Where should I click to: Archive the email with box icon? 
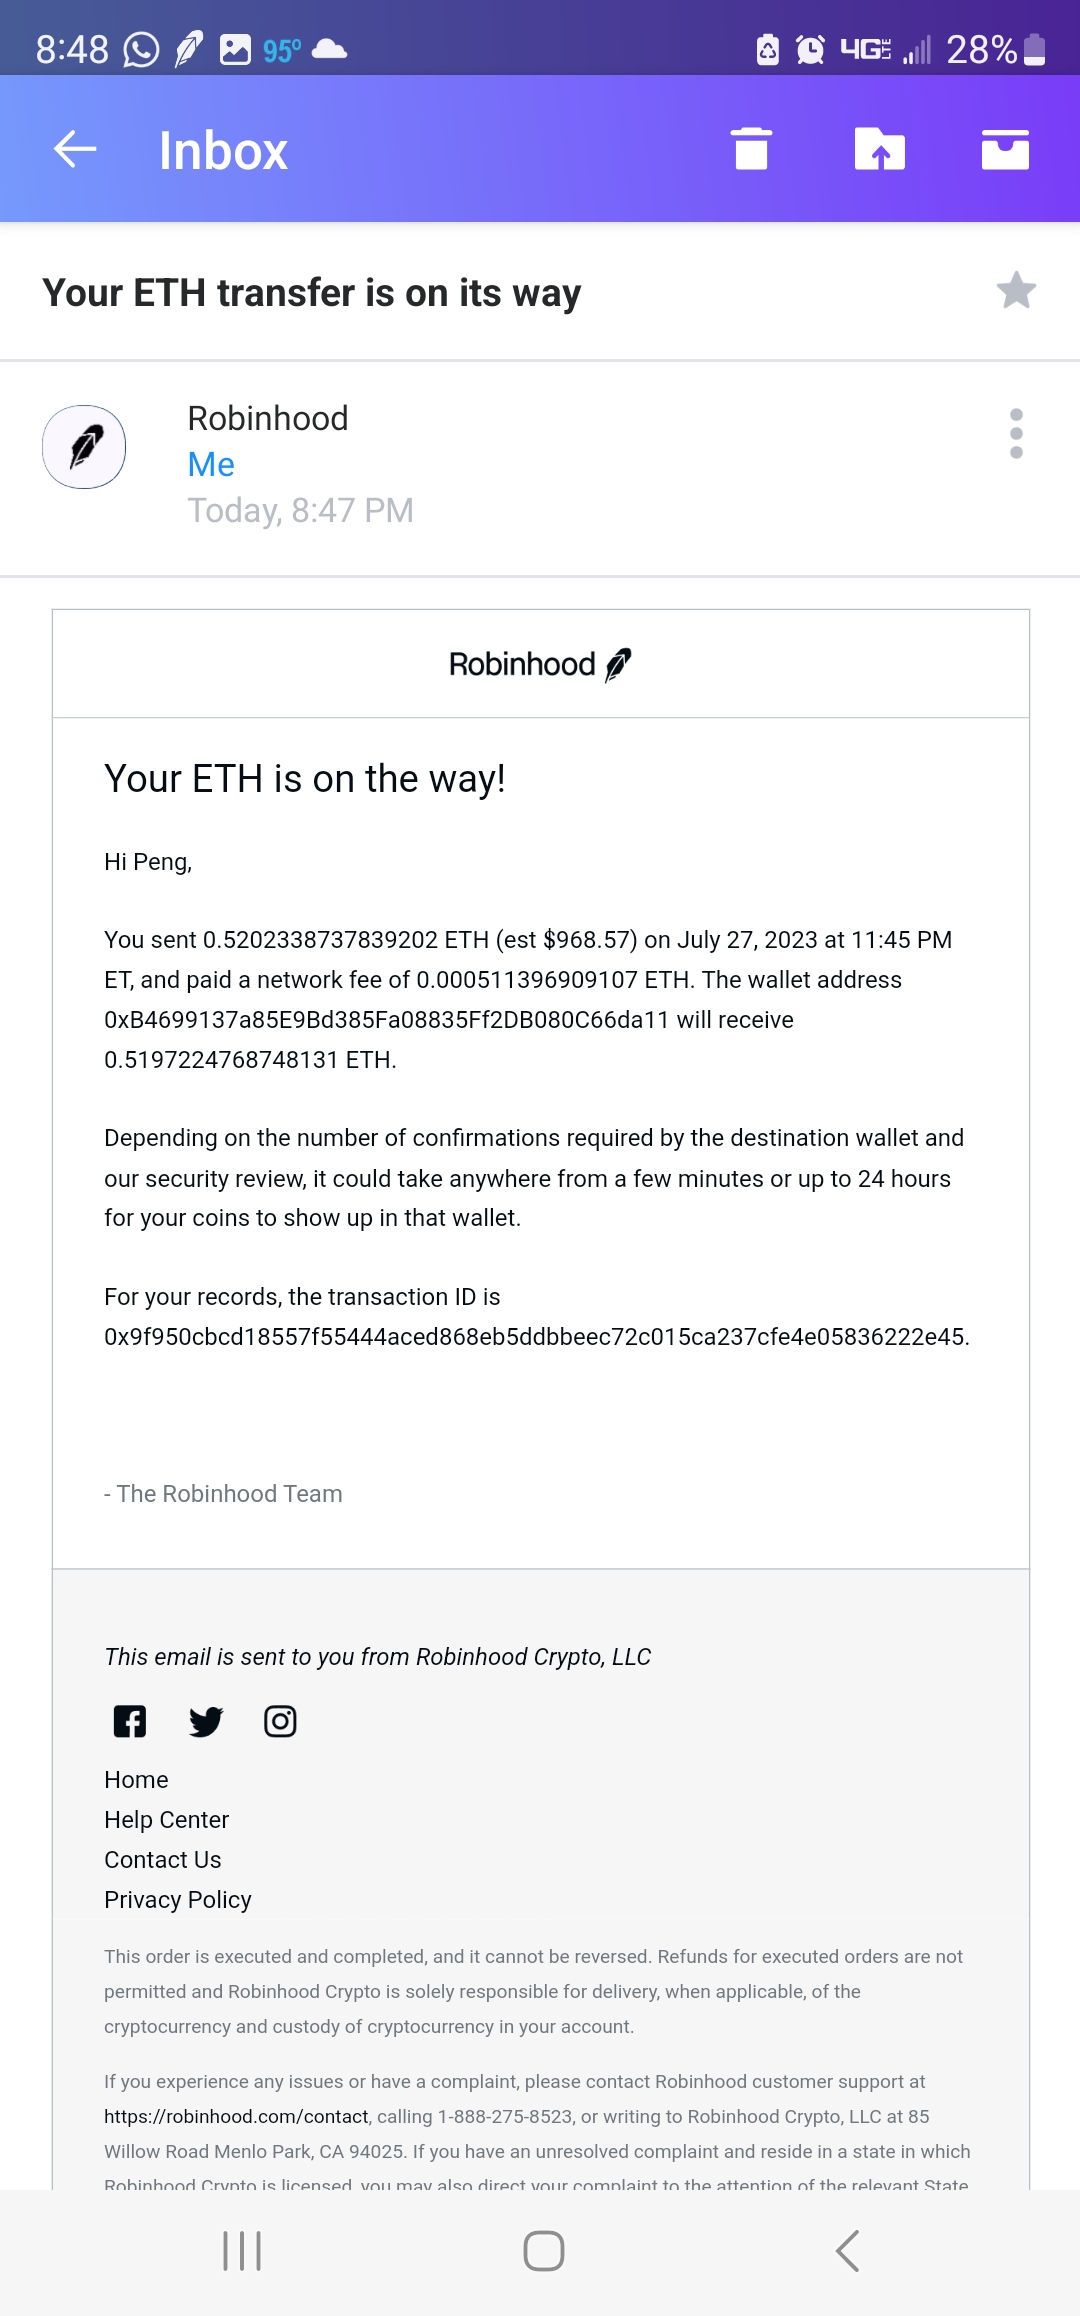[x=1005, y=150]
